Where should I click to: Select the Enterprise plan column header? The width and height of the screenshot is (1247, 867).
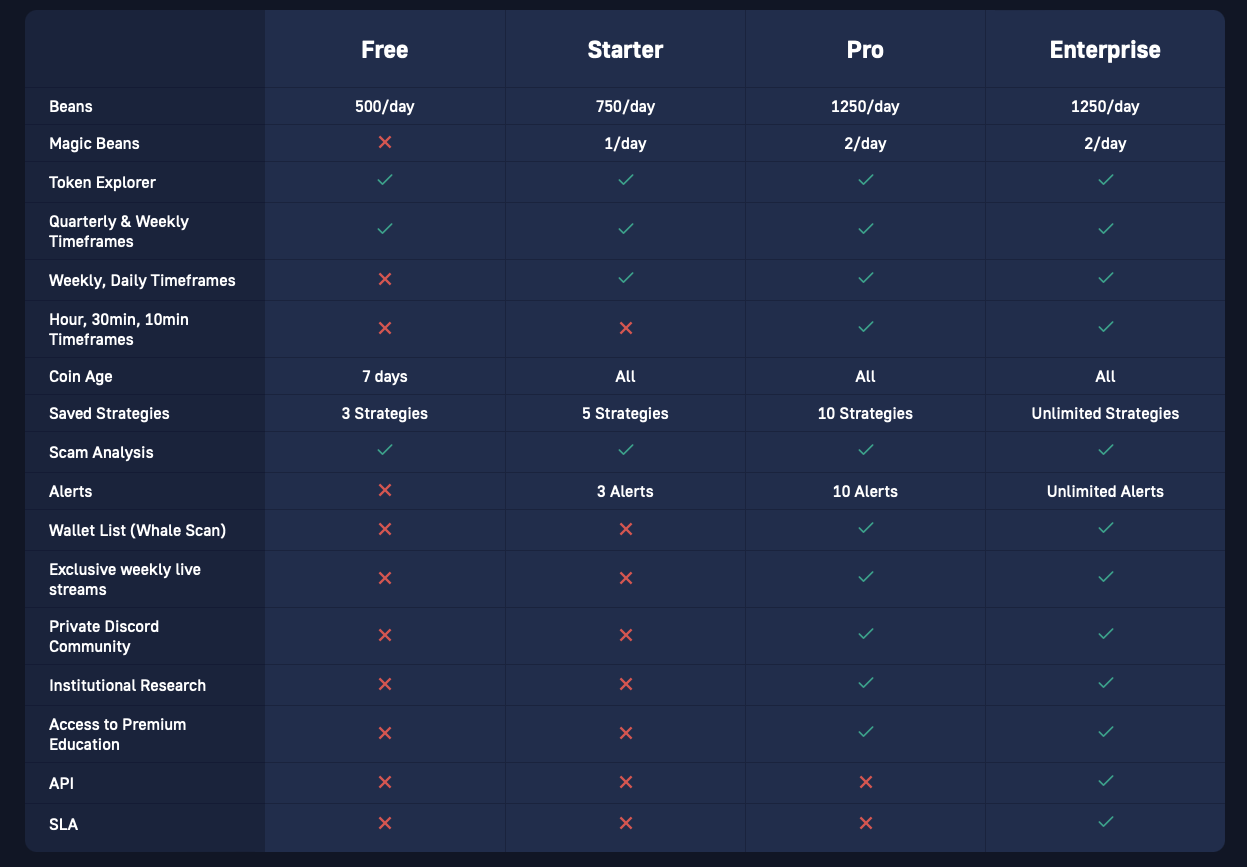tap(1105, 50)
